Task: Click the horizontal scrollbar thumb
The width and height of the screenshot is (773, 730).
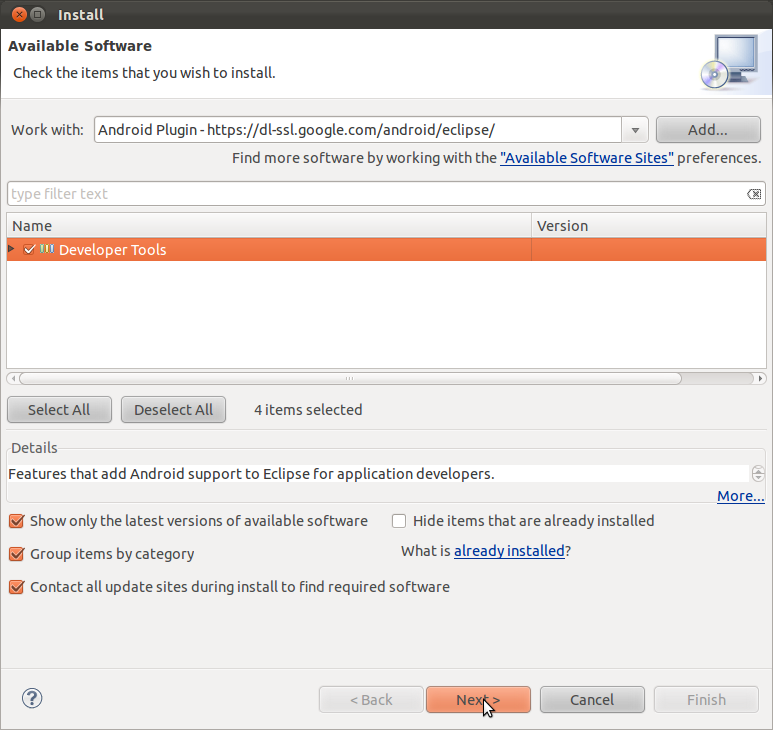Action: pyautogui.click(x=350, y=379)
